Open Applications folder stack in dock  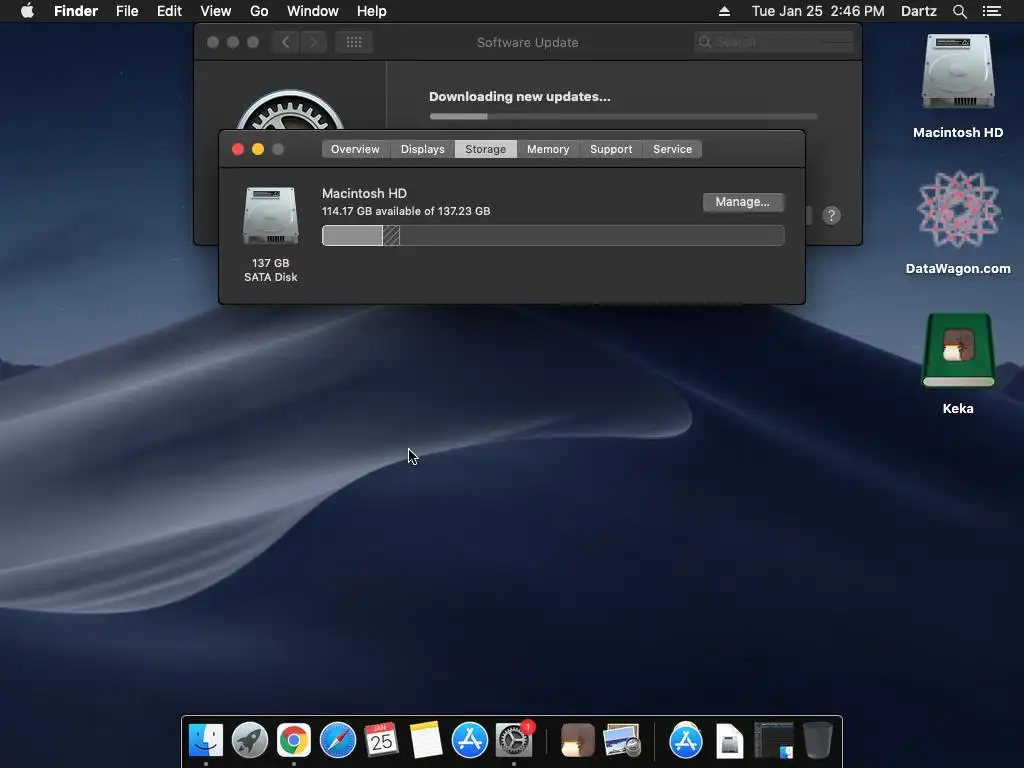pos(686,741)
